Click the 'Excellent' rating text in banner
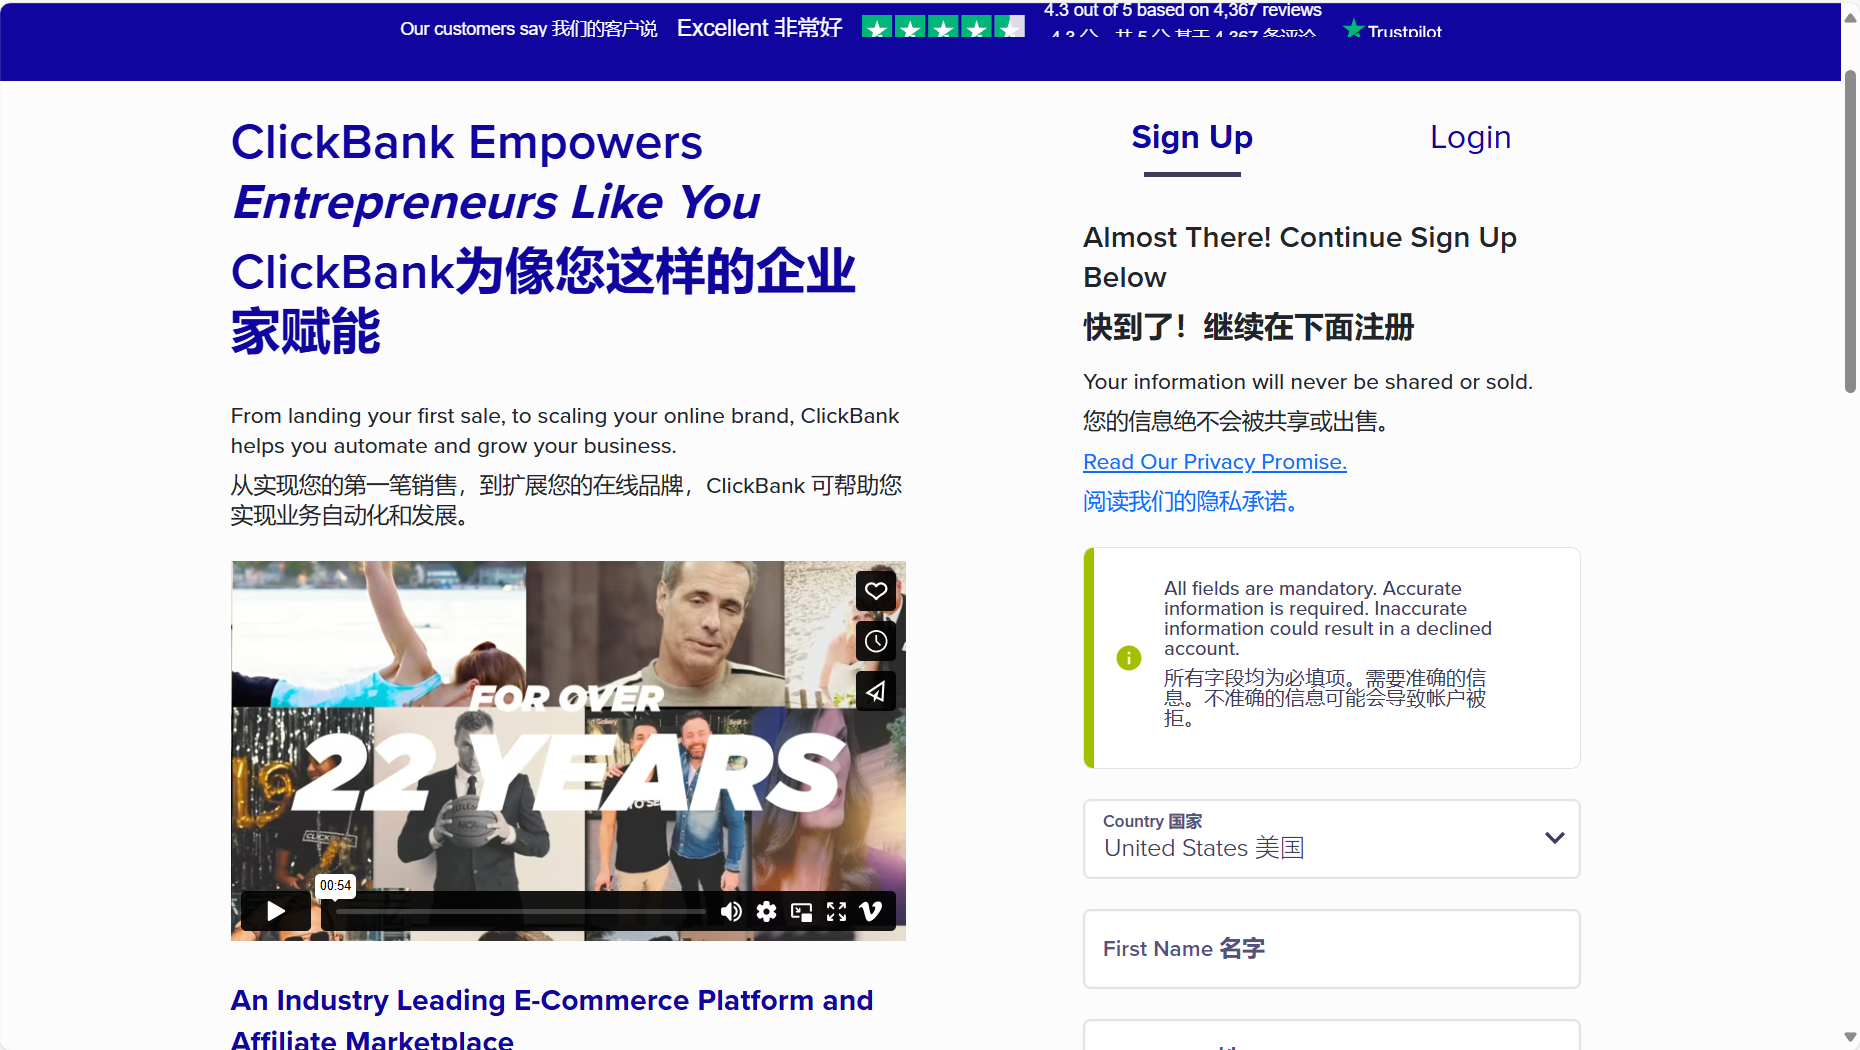Image resolution: width=1860 pixels, height=1050 pixels. 722,28
